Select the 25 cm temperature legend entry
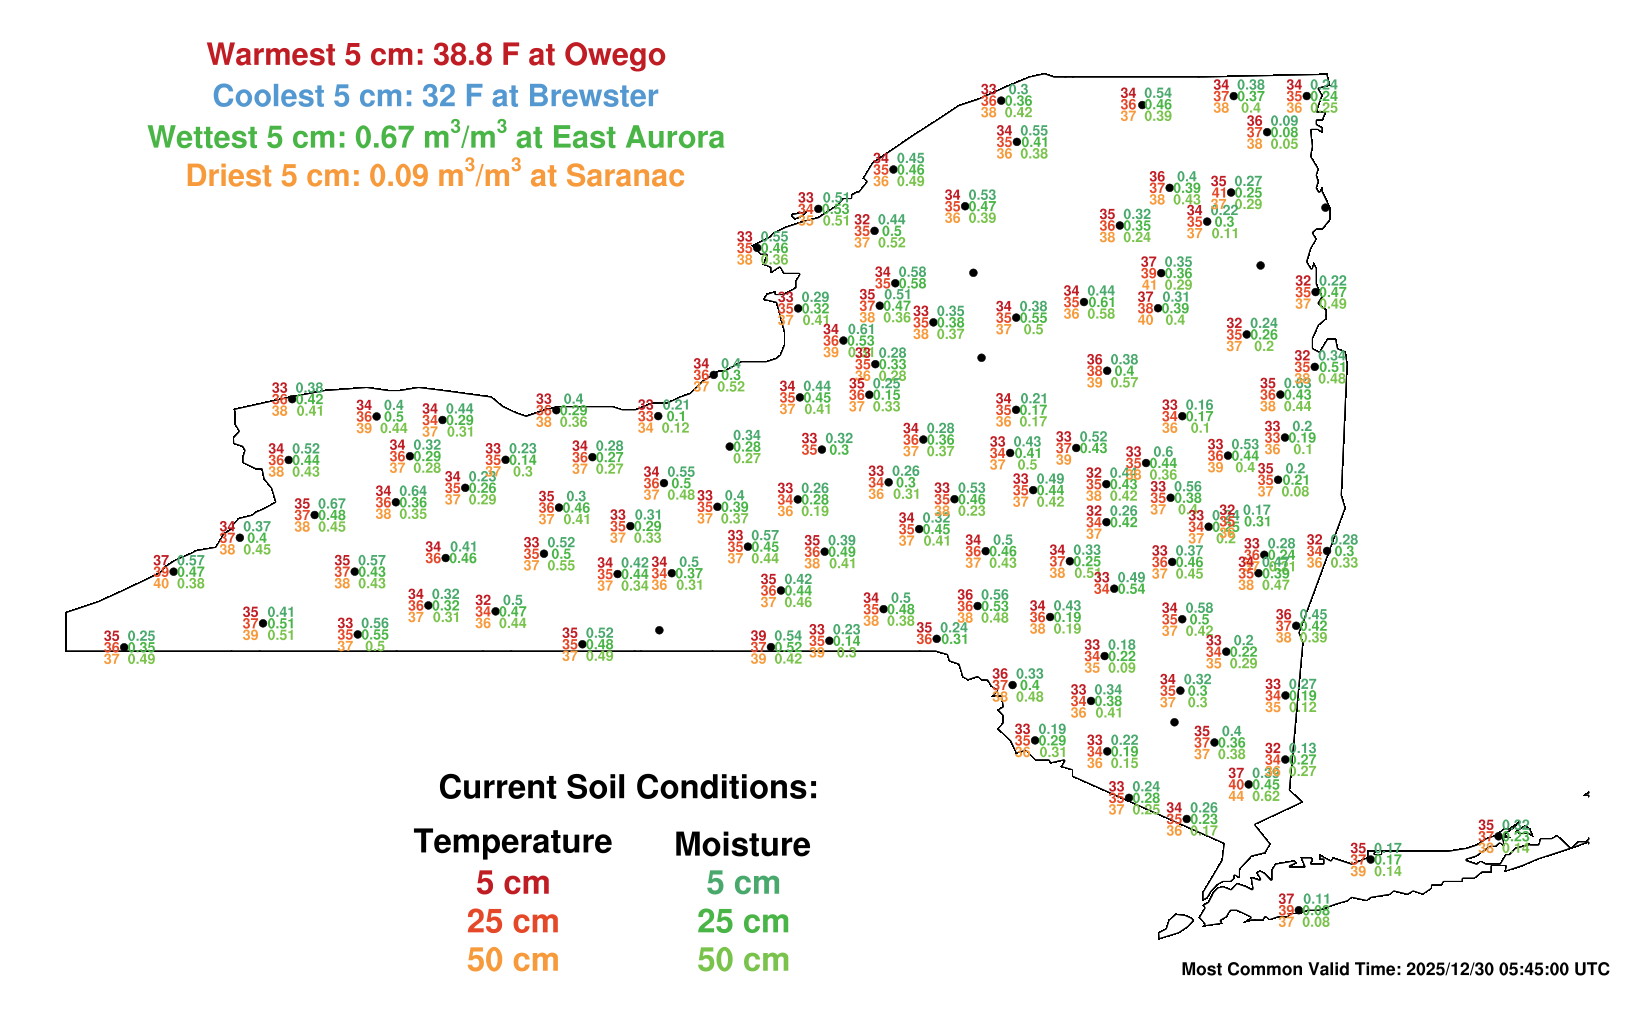 512,921
